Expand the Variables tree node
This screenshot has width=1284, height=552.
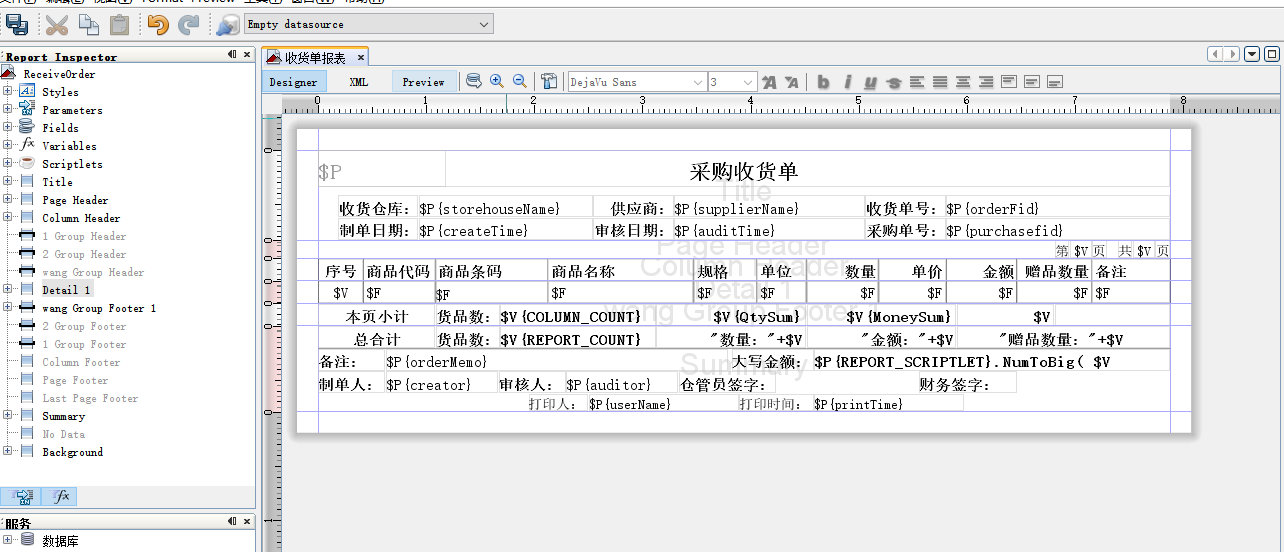pos(8,146)
